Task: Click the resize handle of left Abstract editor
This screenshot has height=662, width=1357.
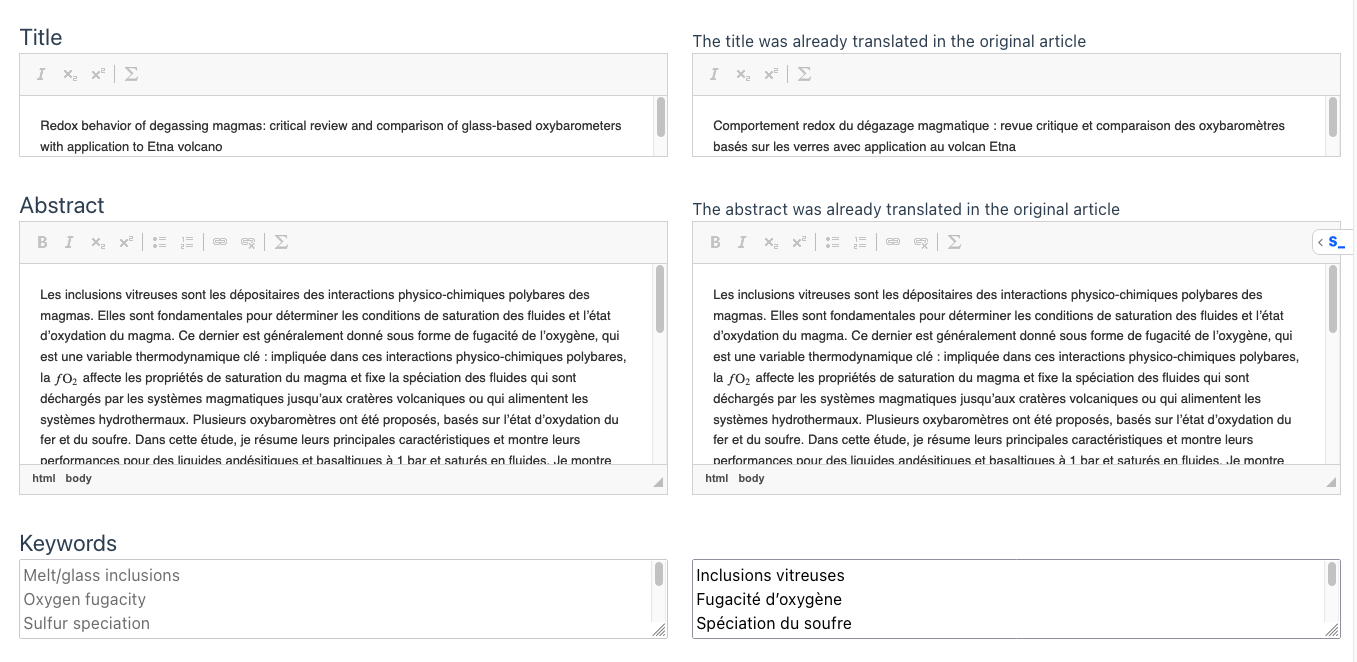Action: click(658, 483)
